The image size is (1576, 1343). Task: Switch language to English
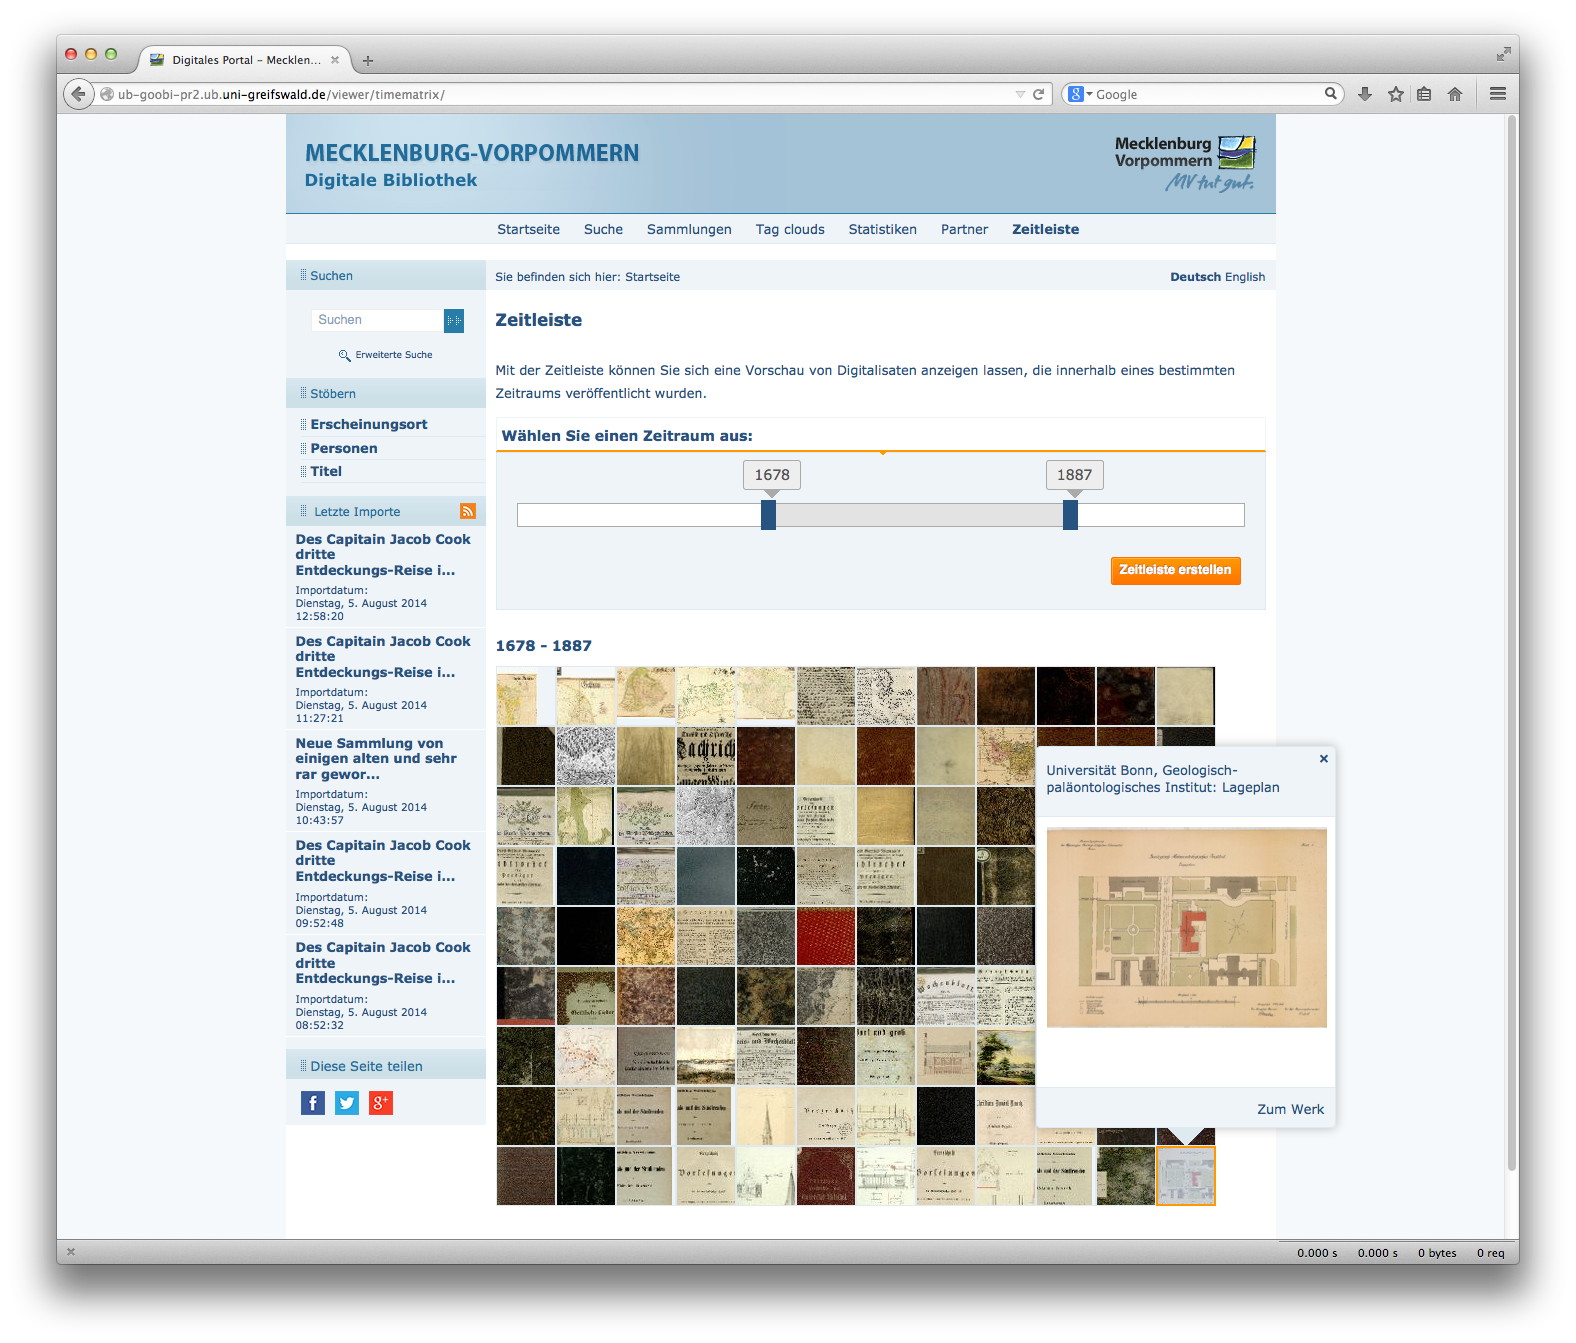[1245, 277]
